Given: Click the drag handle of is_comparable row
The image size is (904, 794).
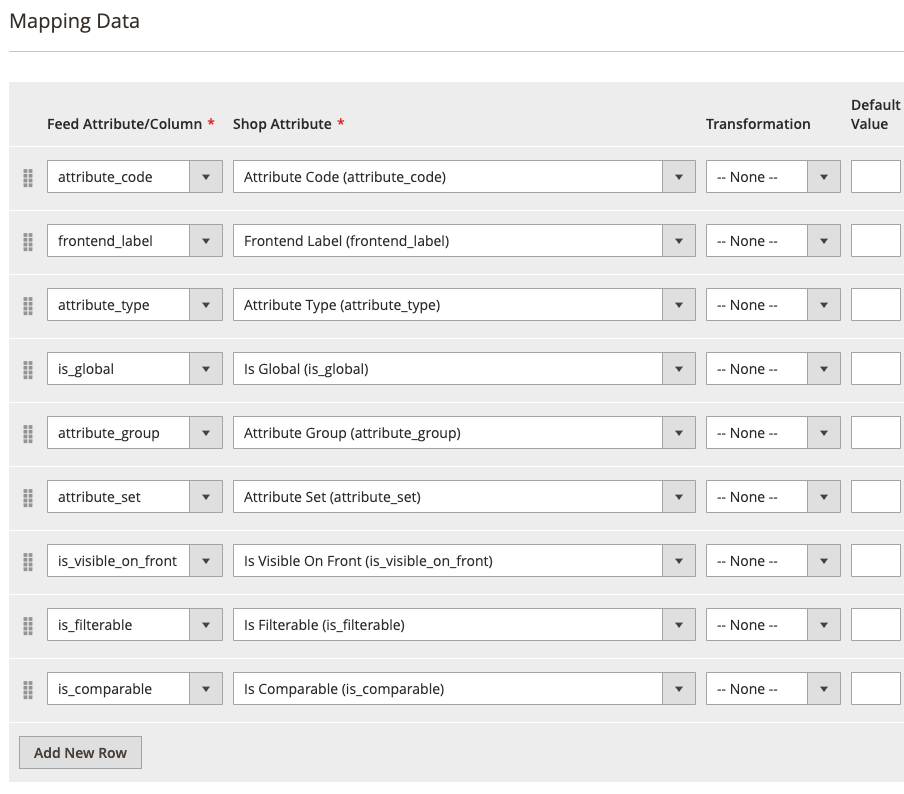Looking at the screenshot, I should pyautogui.click(x=28, y=690).
